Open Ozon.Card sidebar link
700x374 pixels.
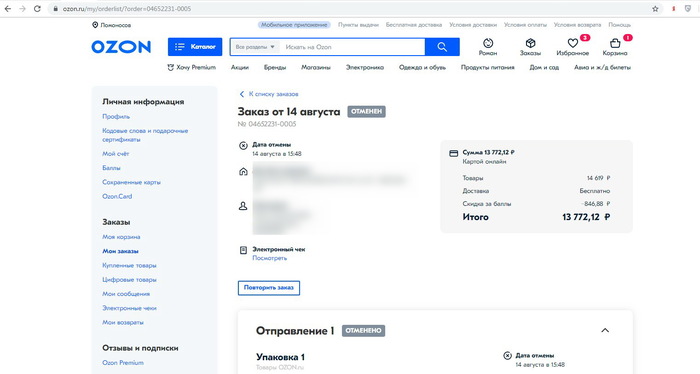tap(117, 196)
